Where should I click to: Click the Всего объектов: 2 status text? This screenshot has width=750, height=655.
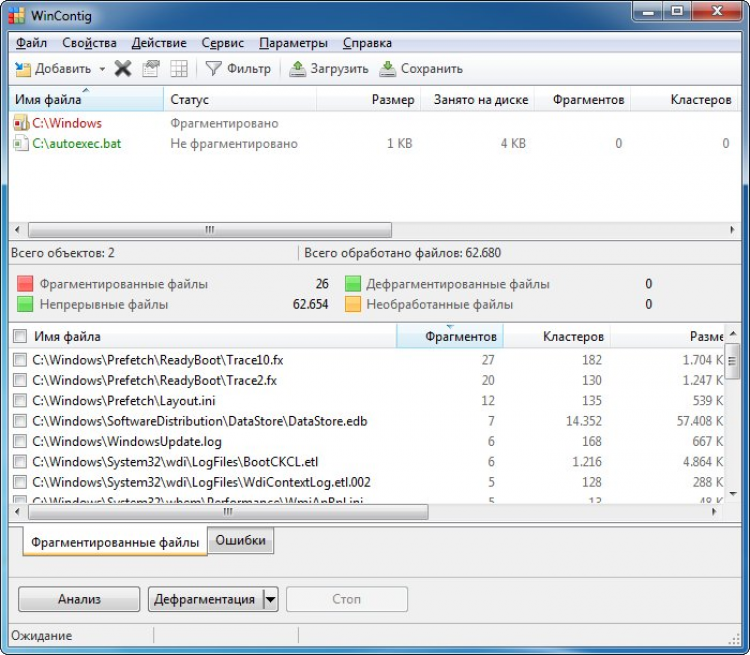[63, 253]
